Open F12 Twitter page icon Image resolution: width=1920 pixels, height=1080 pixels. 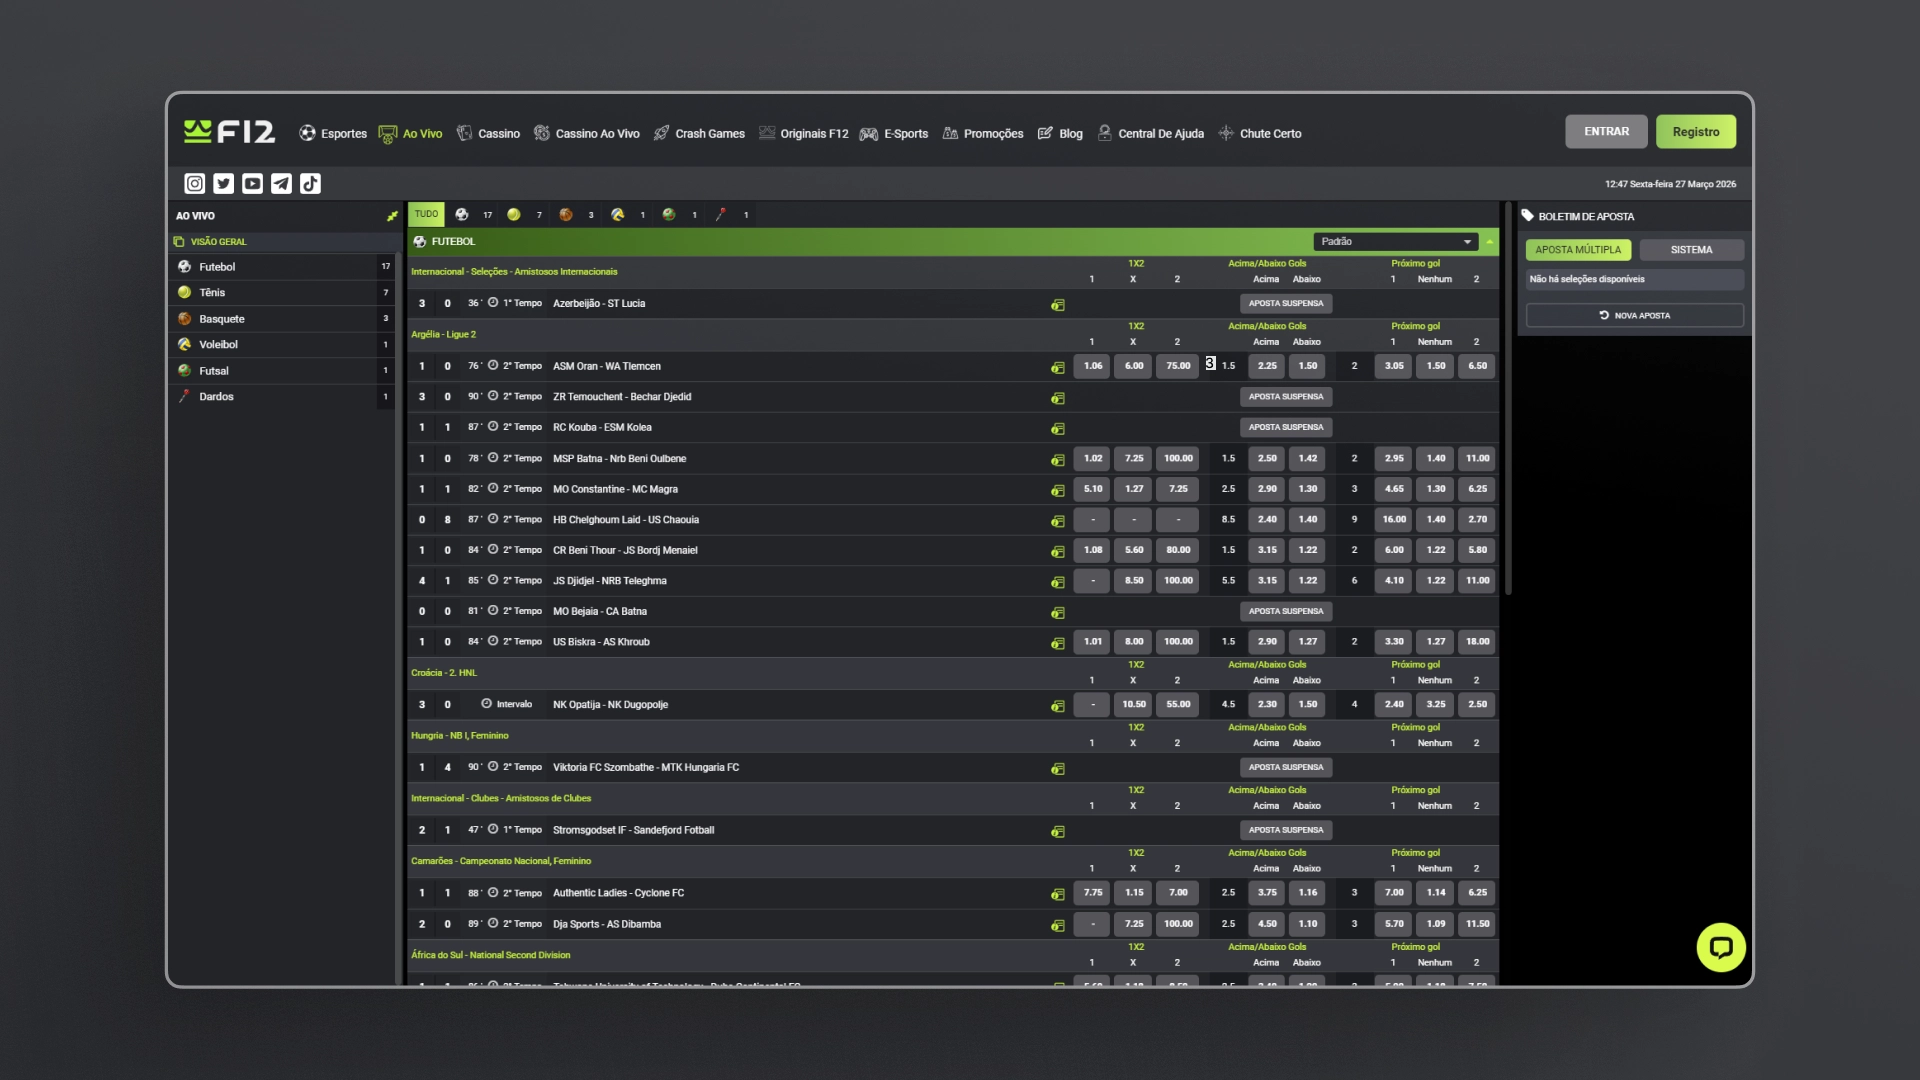(224, 183)
